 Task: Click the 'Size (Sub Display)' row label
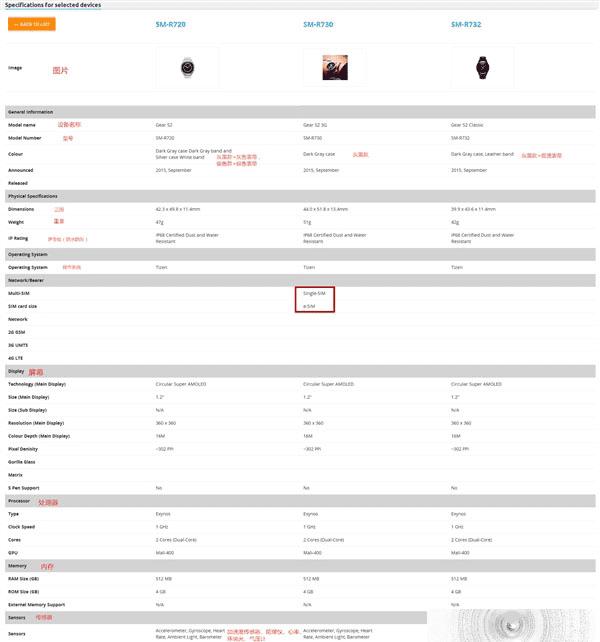pos(27,410)
